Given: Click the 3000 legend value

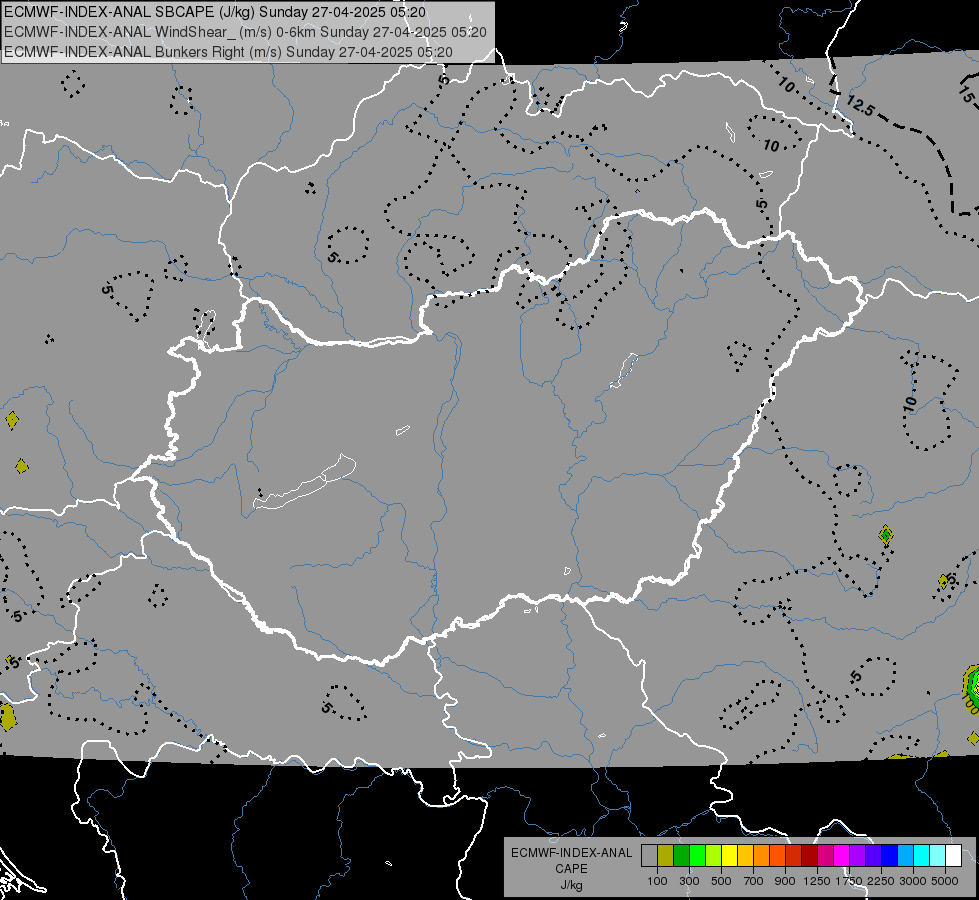Looking at the screenshot, I should pyautogui.click(x=913, y=881).
